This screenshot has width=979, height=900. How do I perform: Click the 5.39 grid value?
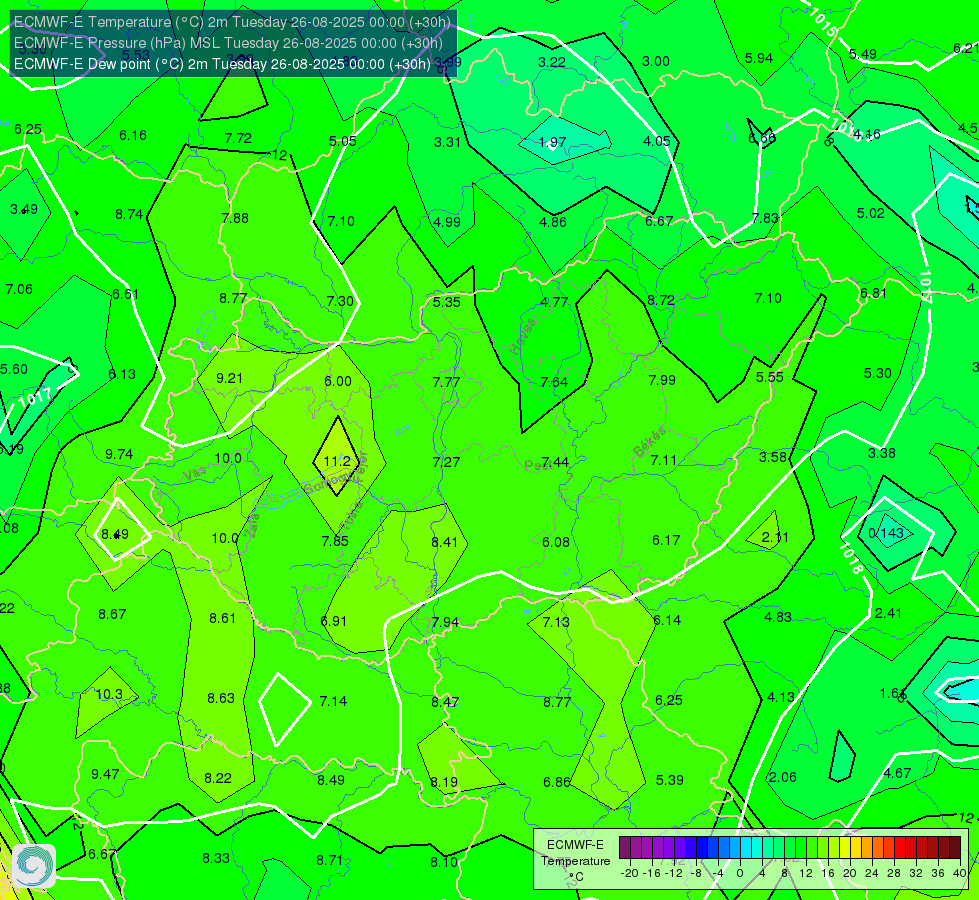point(669,779)
